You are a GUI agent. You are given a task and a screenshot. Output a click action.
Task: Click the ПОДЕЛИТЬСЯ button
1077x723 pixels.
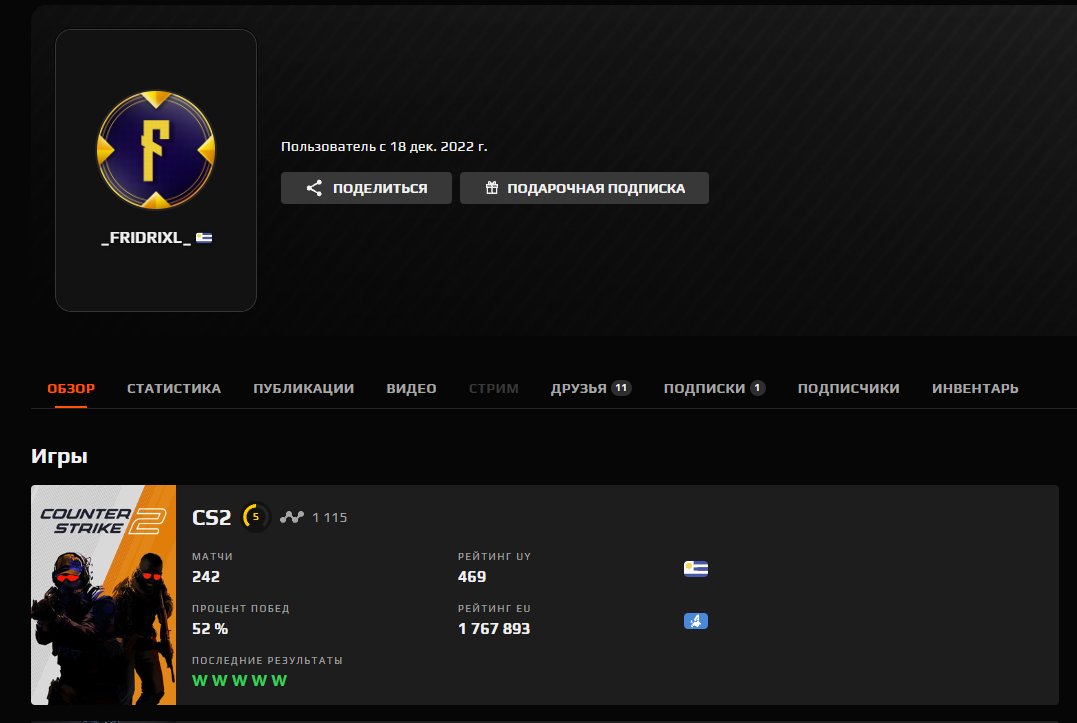coord(366,187)
